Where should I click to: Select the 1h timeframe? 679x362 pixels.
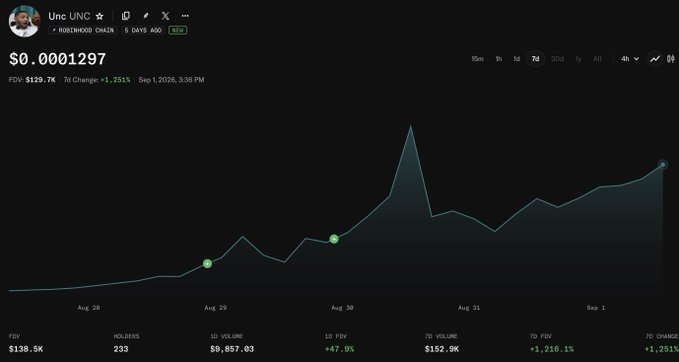[x=499, y=59]
